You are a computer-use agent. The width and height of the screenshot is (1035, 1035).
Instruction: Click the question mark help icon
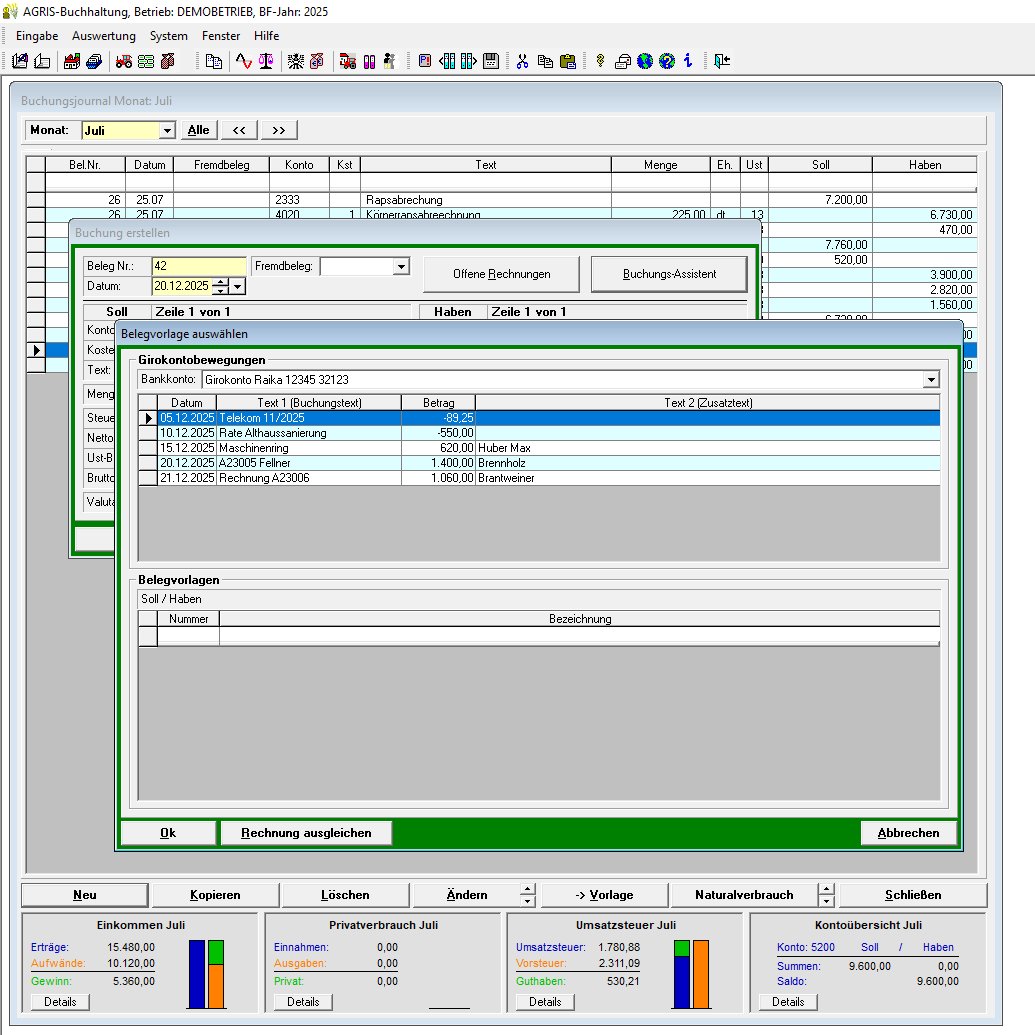pyautogui.click(x=667, y=61)
